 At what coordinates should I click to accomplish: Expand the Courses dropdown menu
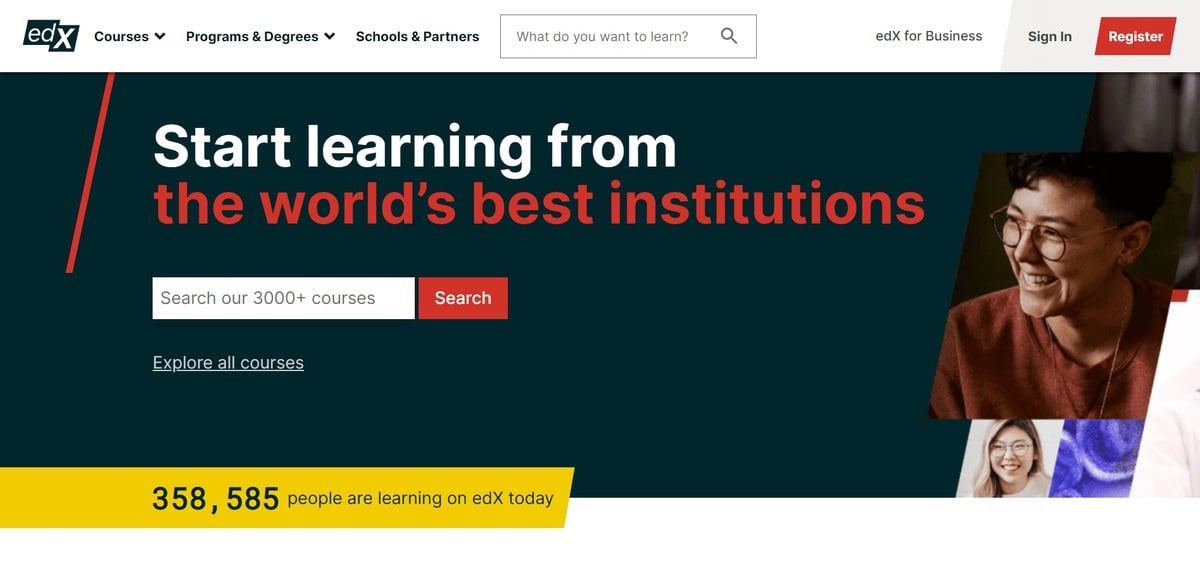pos(129,36)
